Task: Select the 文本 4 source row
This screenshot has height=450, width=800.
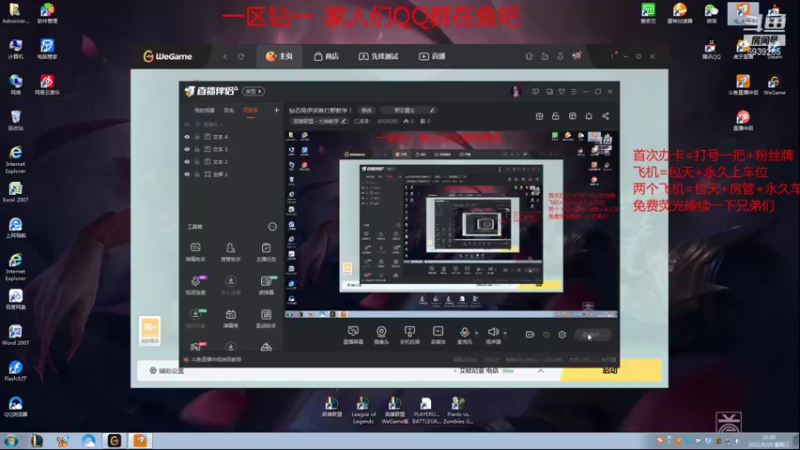Action: pos(232,137)
